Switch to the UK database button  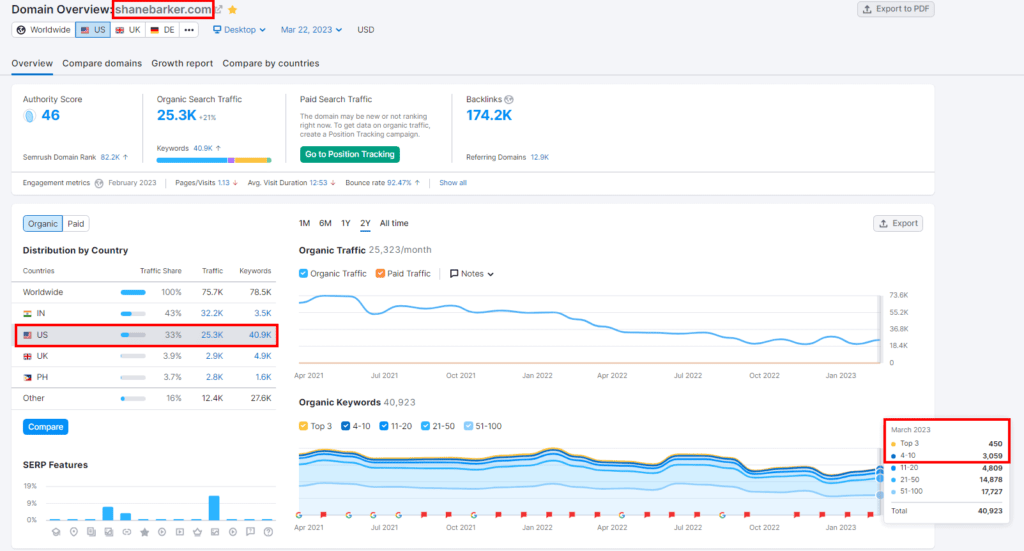tap(128, 30)
